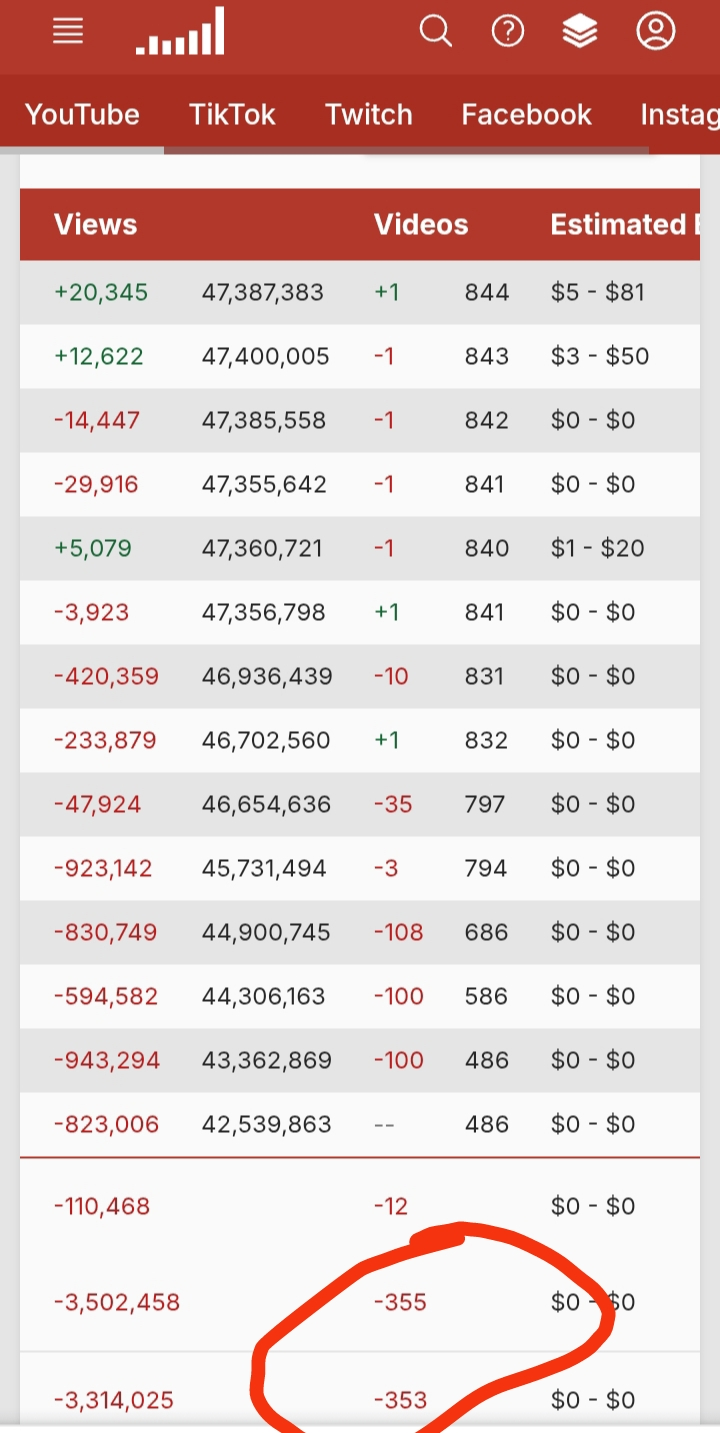This screenshot has width=720, height=1433.
Task: Select the $5 - $81 earnings cell
Action: (x=598, y=292)
